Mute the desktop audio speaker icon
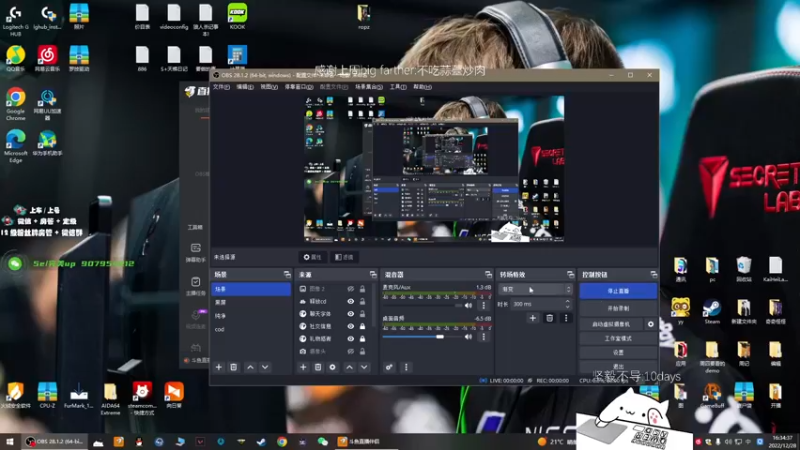 coord(468,337)
